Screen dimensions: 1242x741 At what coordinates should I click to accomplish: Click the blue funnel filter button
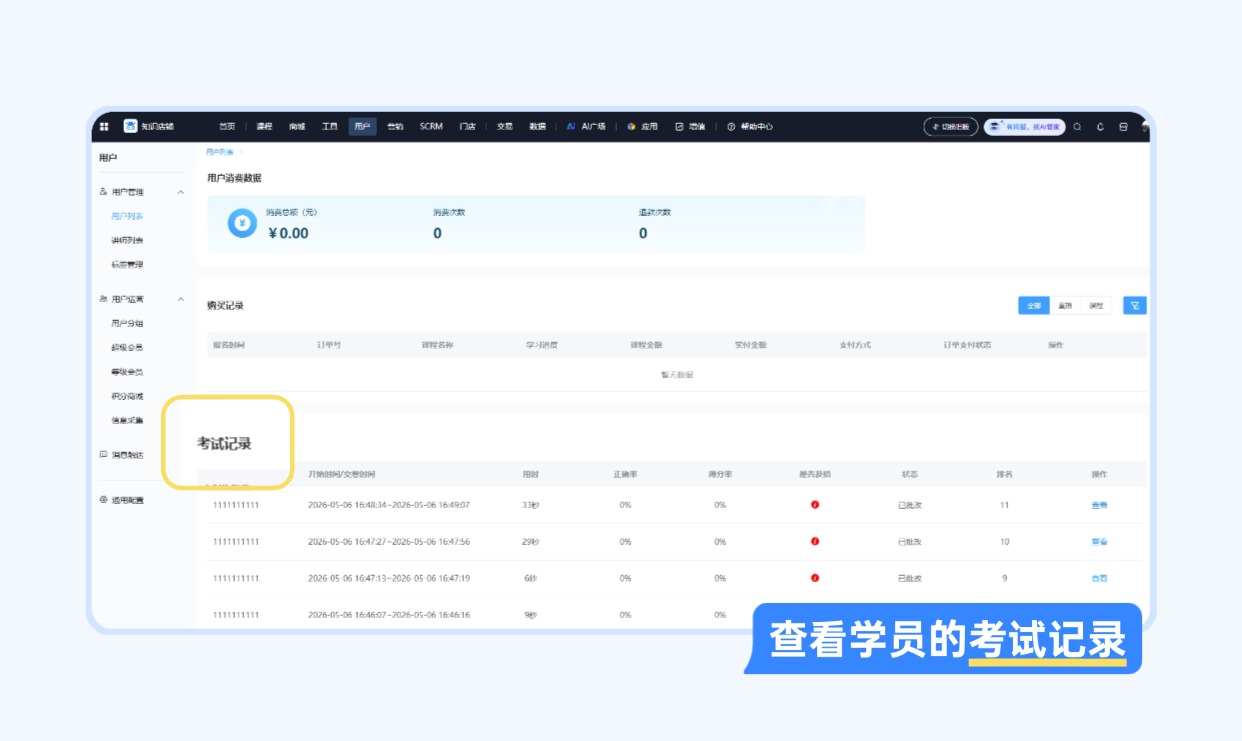pyautogui.click(x=1134, y=305)
